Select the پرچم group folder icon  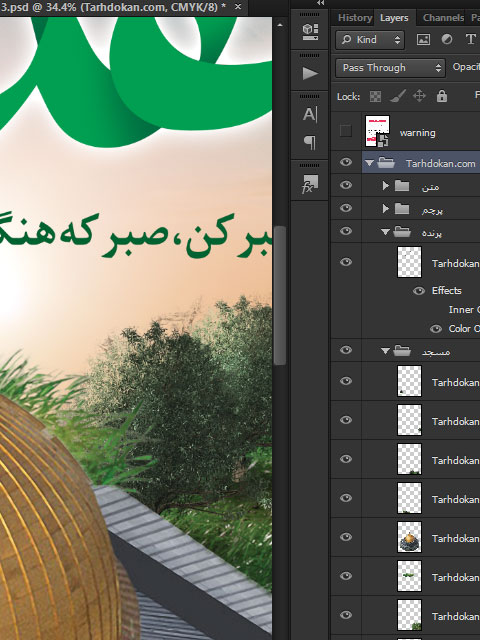(x=402, y=209)
